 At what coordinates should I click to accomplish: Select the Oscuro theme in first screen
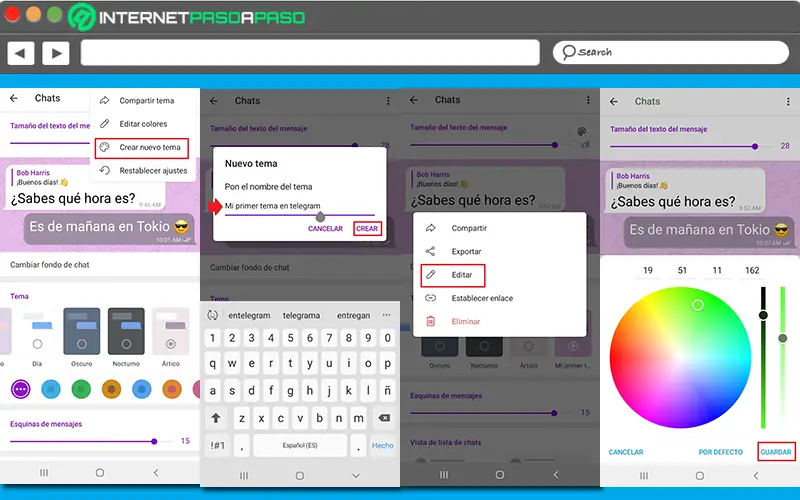pyautogui.click(x=82, y=331)
